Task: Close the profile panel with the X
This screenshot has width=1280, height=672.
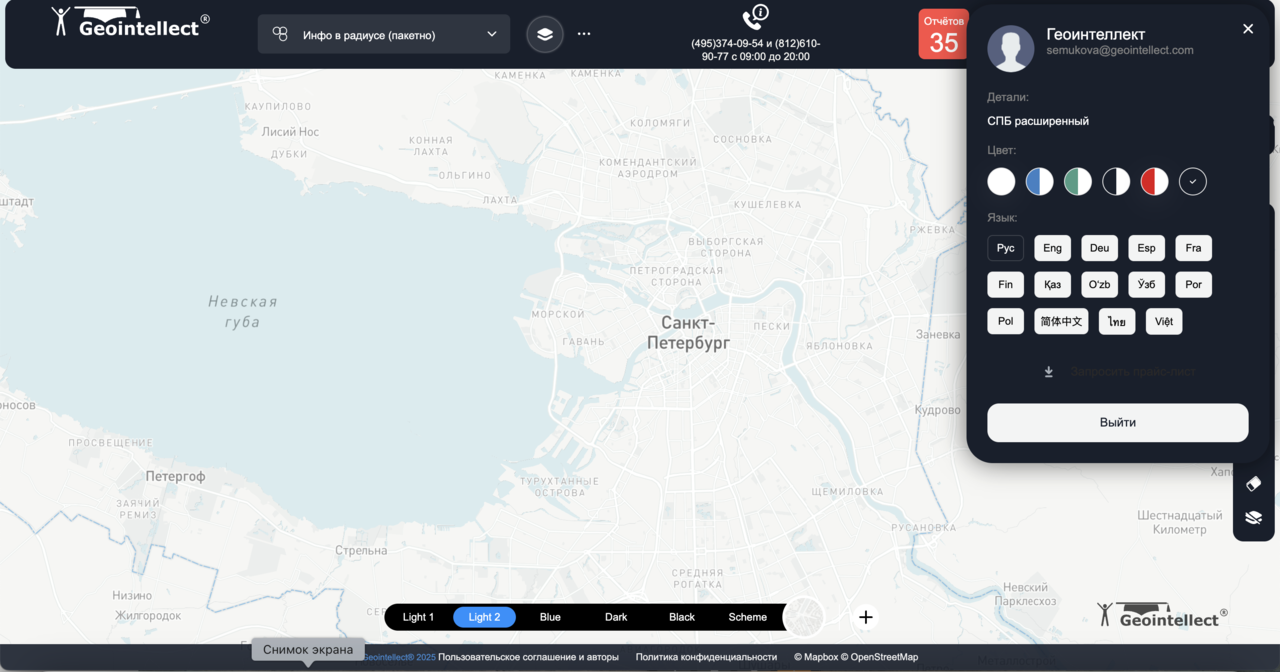Action: [x=1247, y=29]
